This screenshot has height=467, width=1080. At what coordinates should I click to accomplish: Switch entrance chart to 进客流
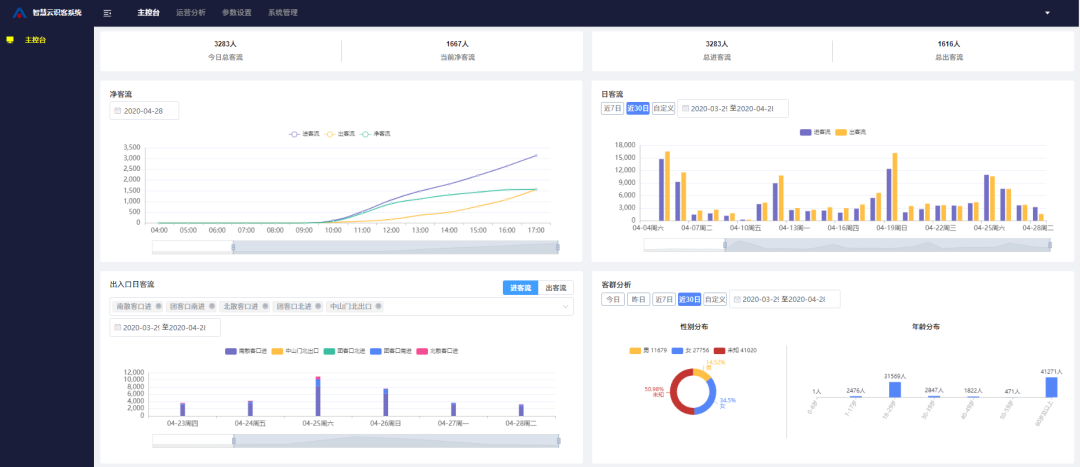pyautogui.click(x=520, y=288)
